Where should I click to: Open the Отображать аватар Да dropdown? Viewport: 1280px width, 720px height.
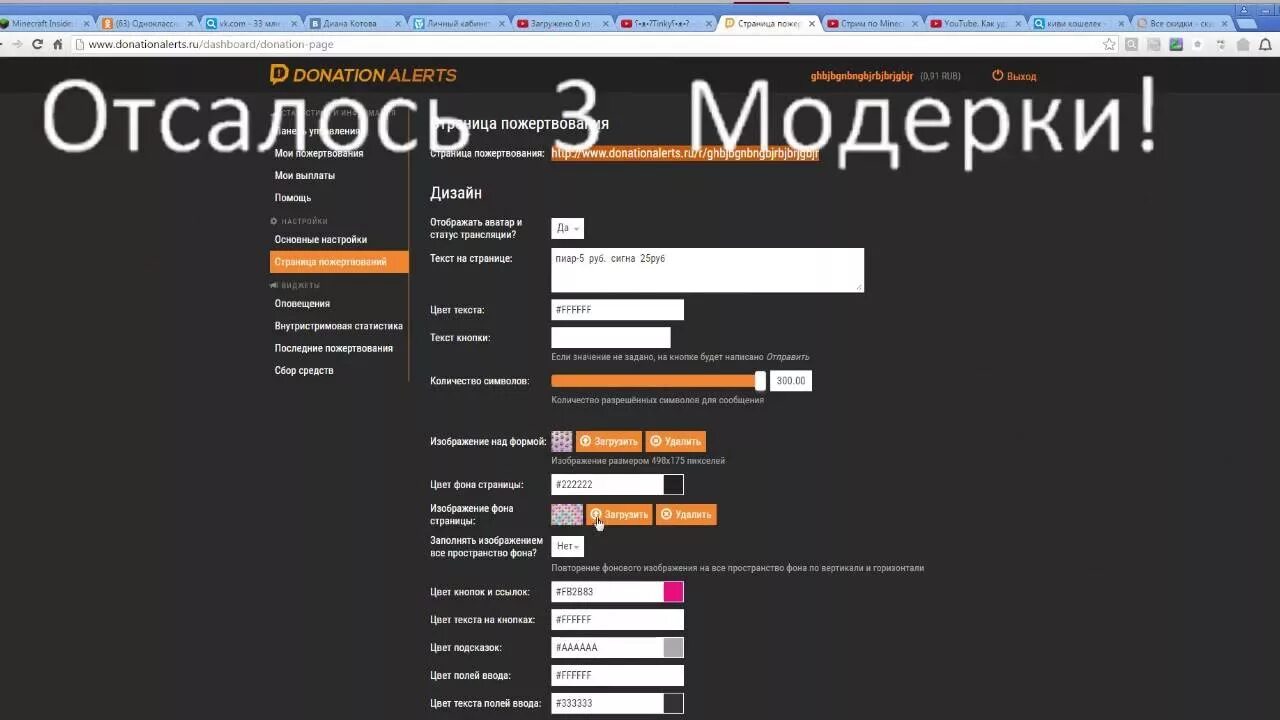click(567, 228)
